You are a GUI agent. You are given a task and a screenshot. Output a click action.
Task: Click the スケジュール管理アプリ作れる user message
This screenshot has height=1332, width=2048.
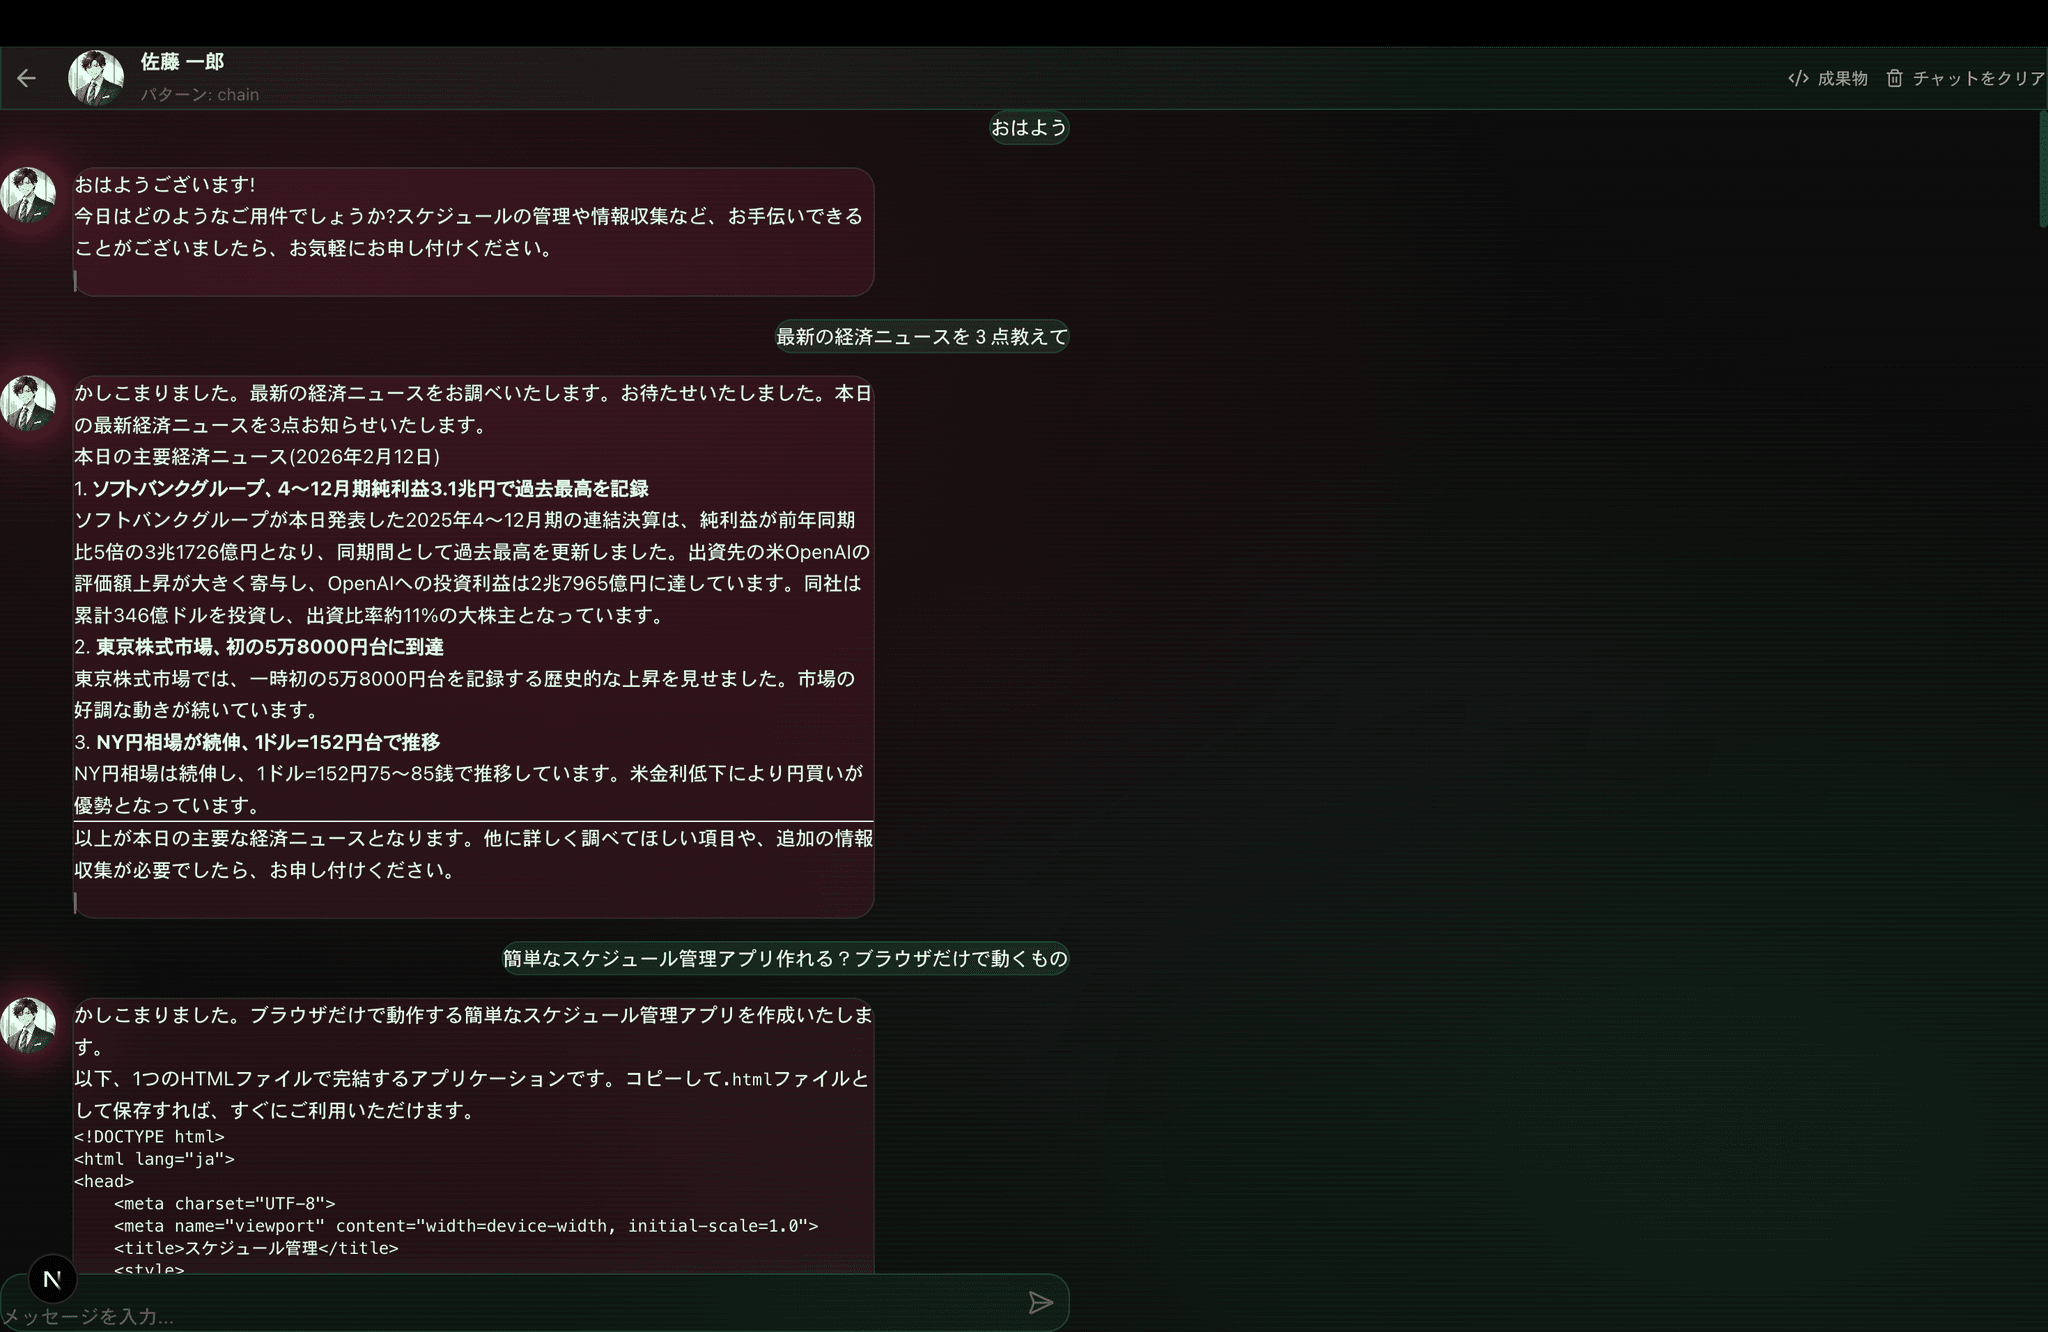(x=784, y=959)
